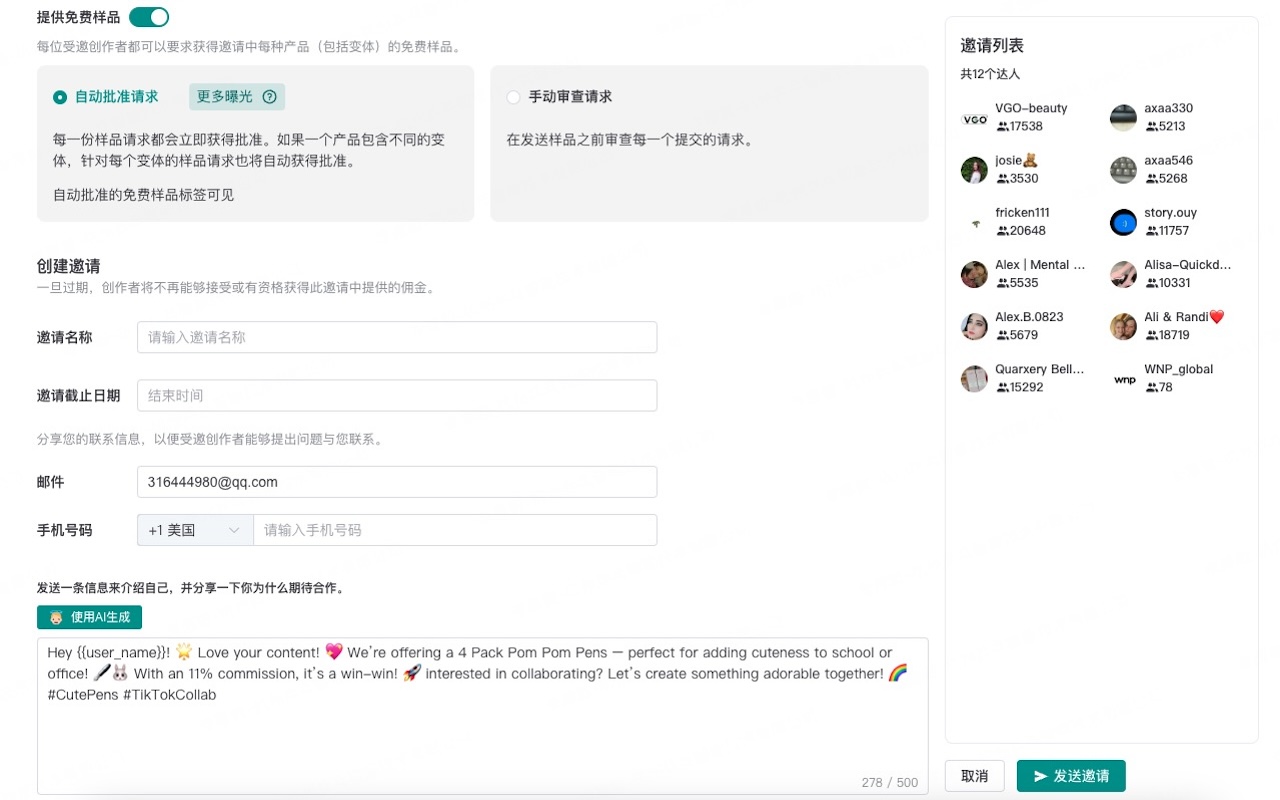Click the 取消 button
Screen dimensions: 1280x800
click(x=974, y=775)
